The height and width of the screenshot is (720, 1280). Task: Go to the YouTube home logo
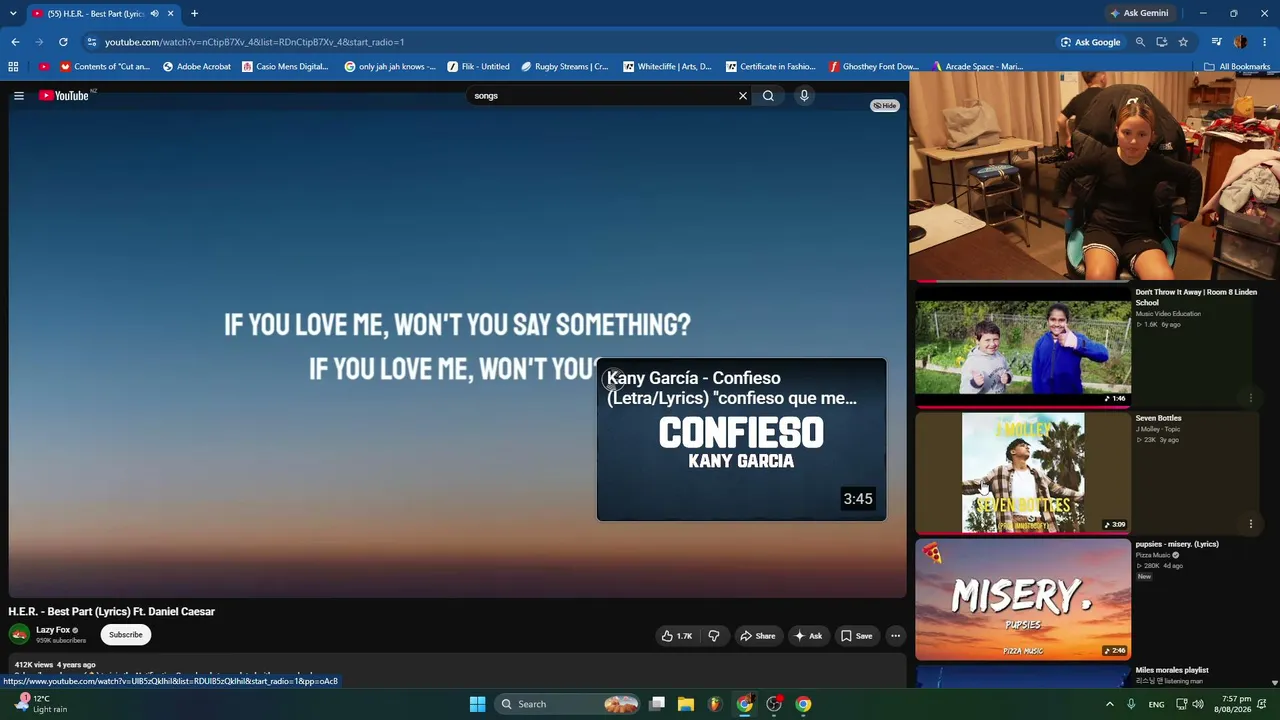(x=64, y=96)
